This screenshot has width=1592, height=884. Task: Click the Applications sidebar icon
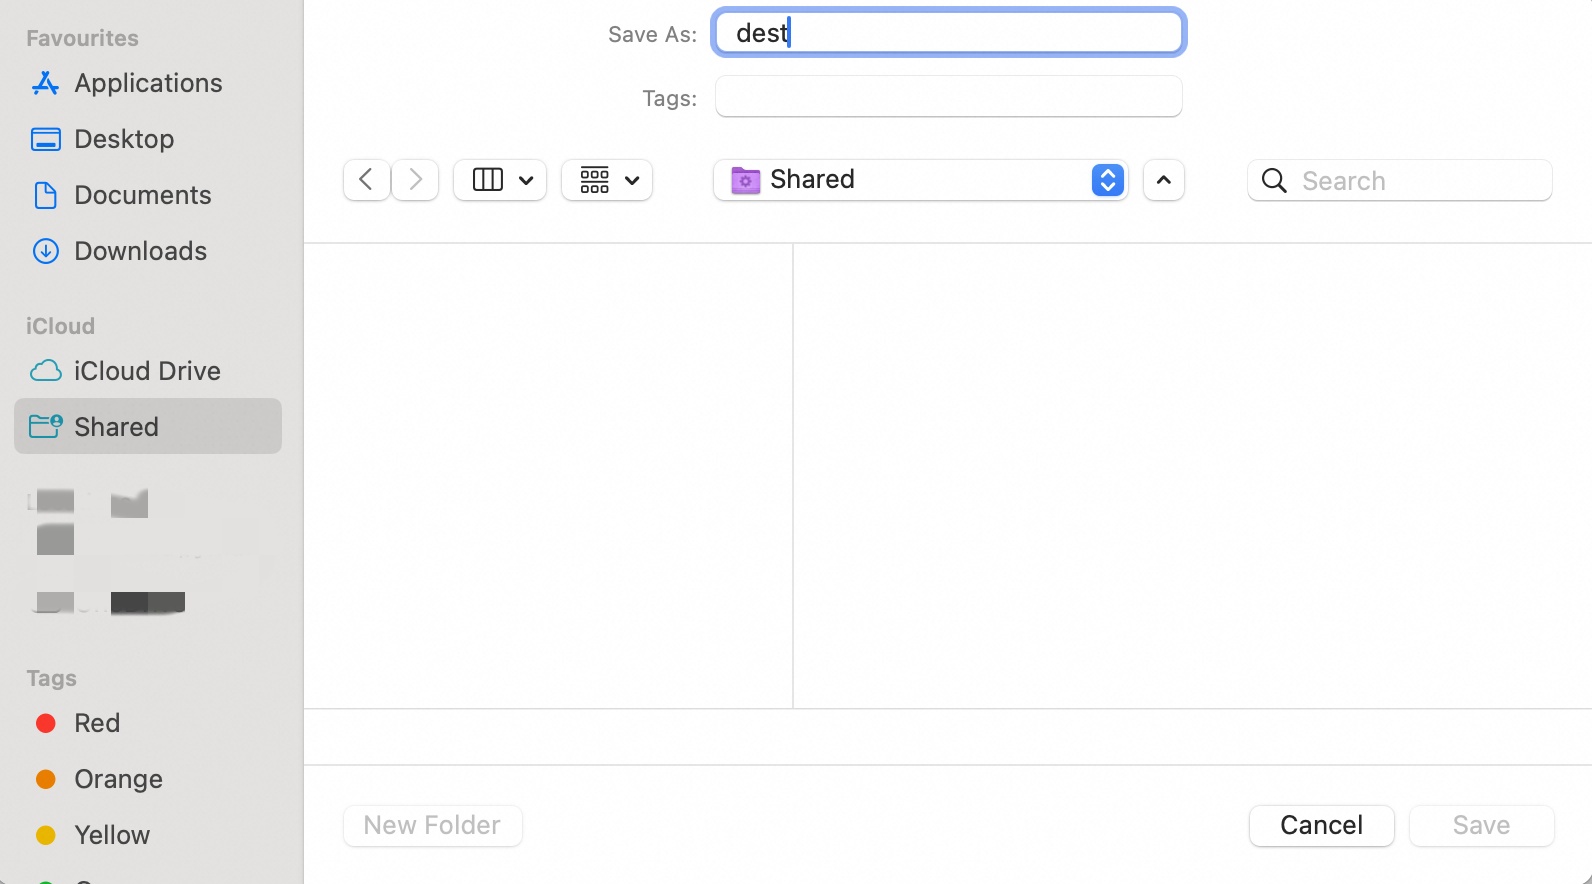click(x=45, y=83)
